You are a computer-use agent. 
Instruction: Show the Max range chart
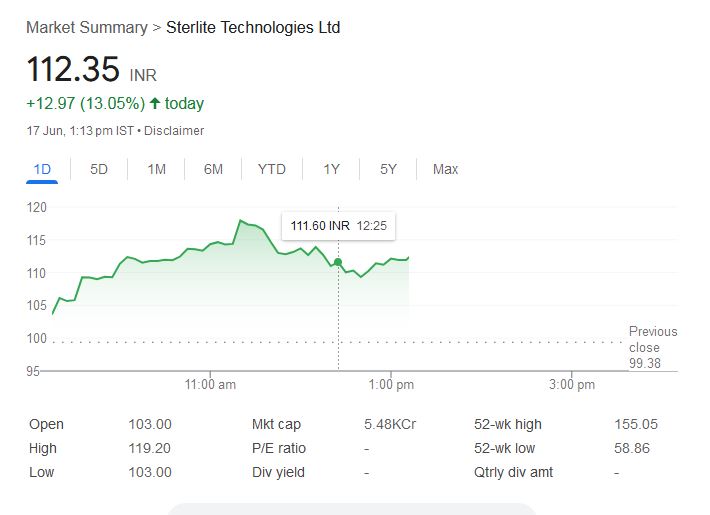pos(445,169)
